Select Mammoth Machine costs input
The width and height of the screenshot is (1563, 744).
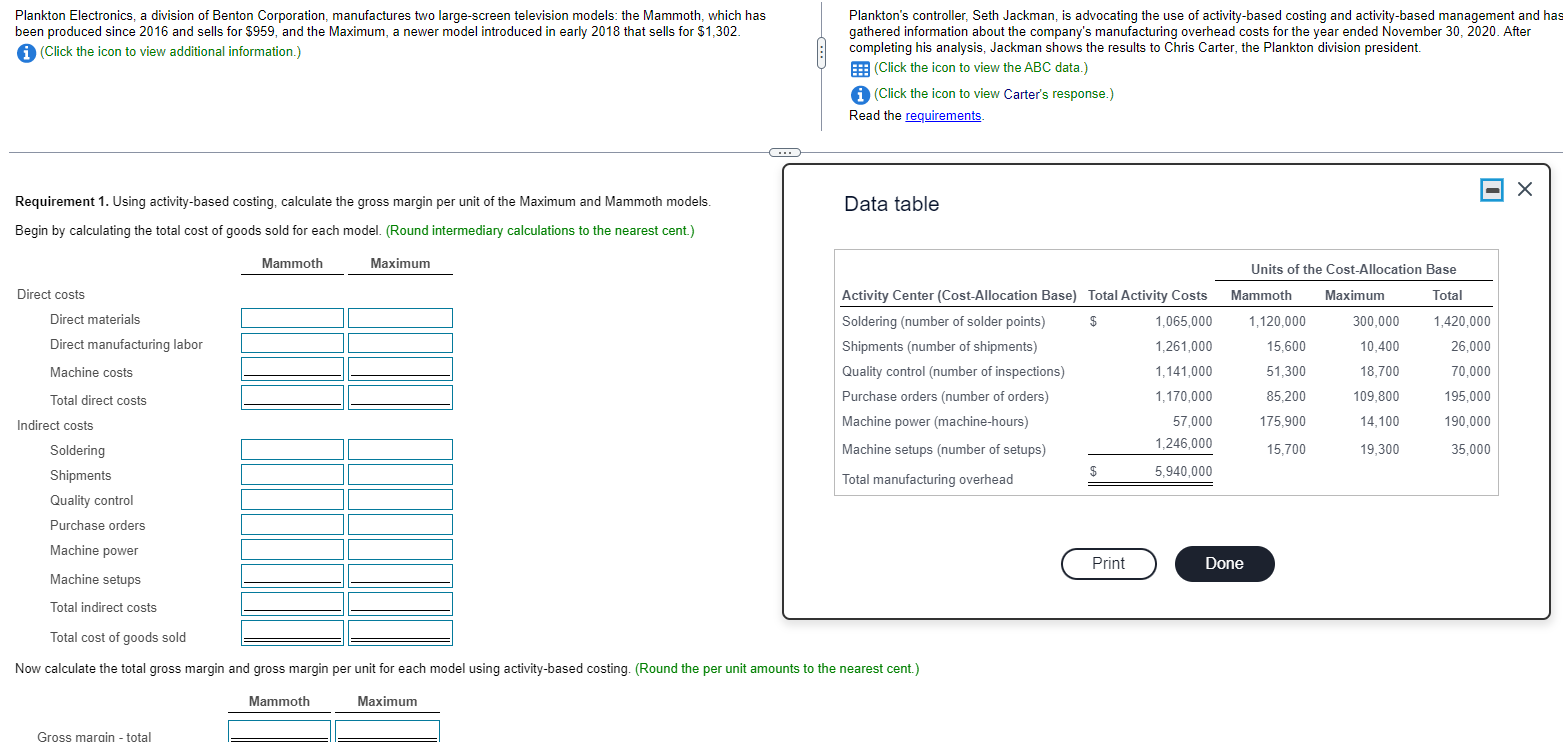coord(292,369)
